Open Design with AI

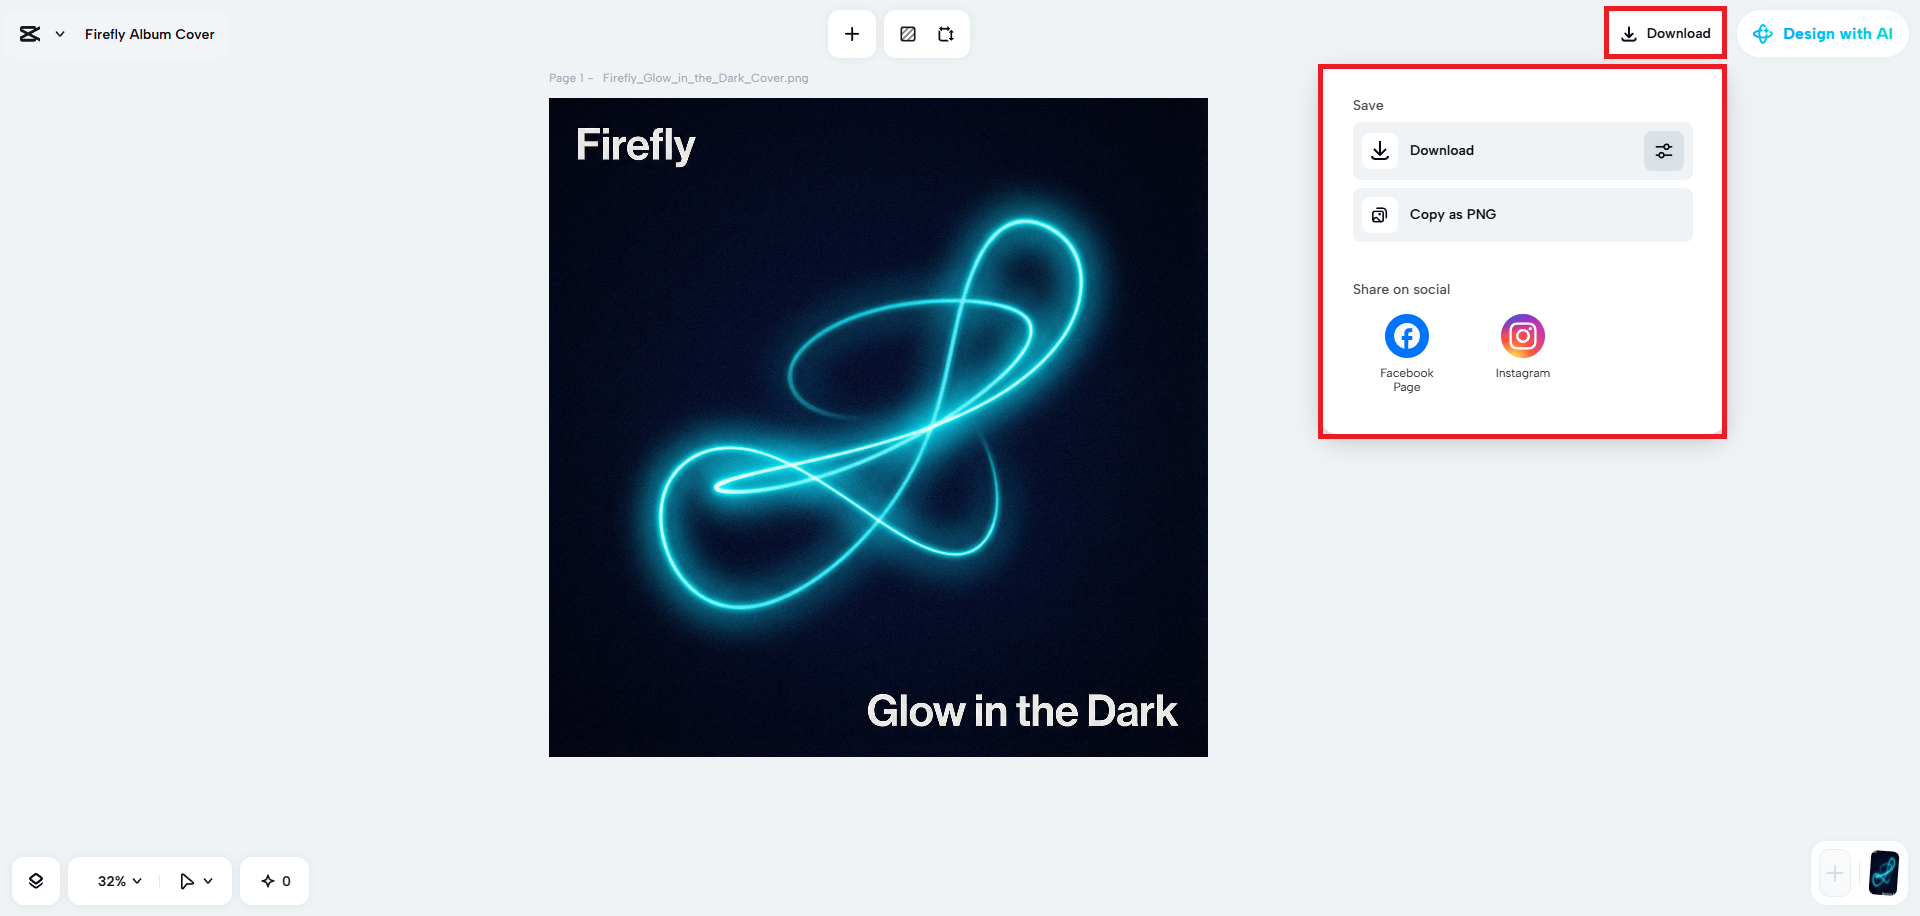click(1823, 33)
